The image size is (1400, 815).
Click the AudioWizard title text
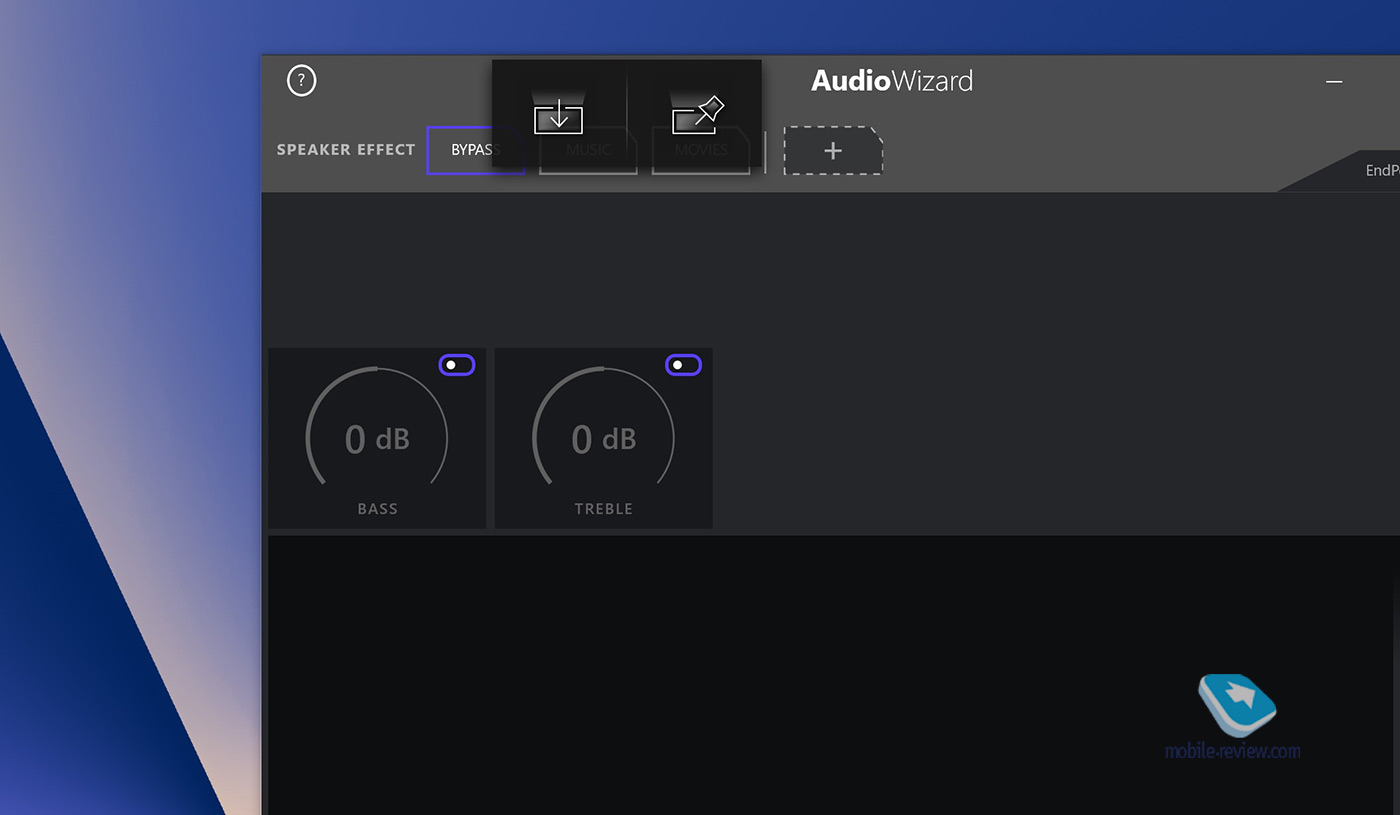[892, 81]
